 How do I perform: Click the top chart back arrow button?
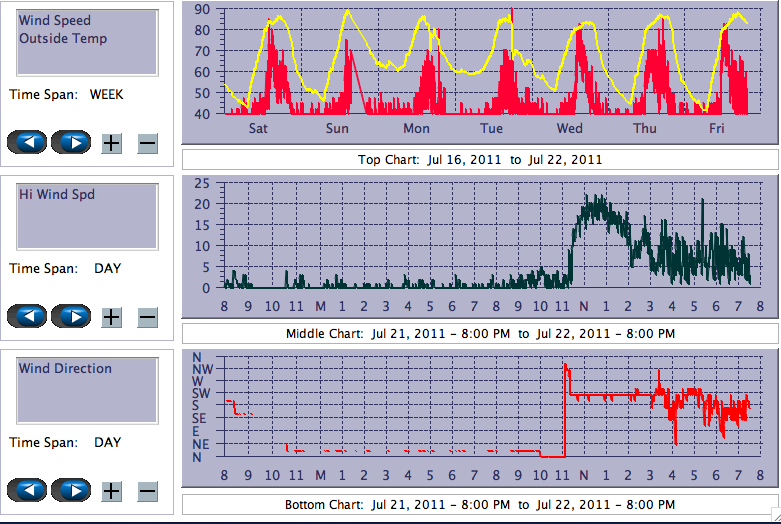coord(27,143)
